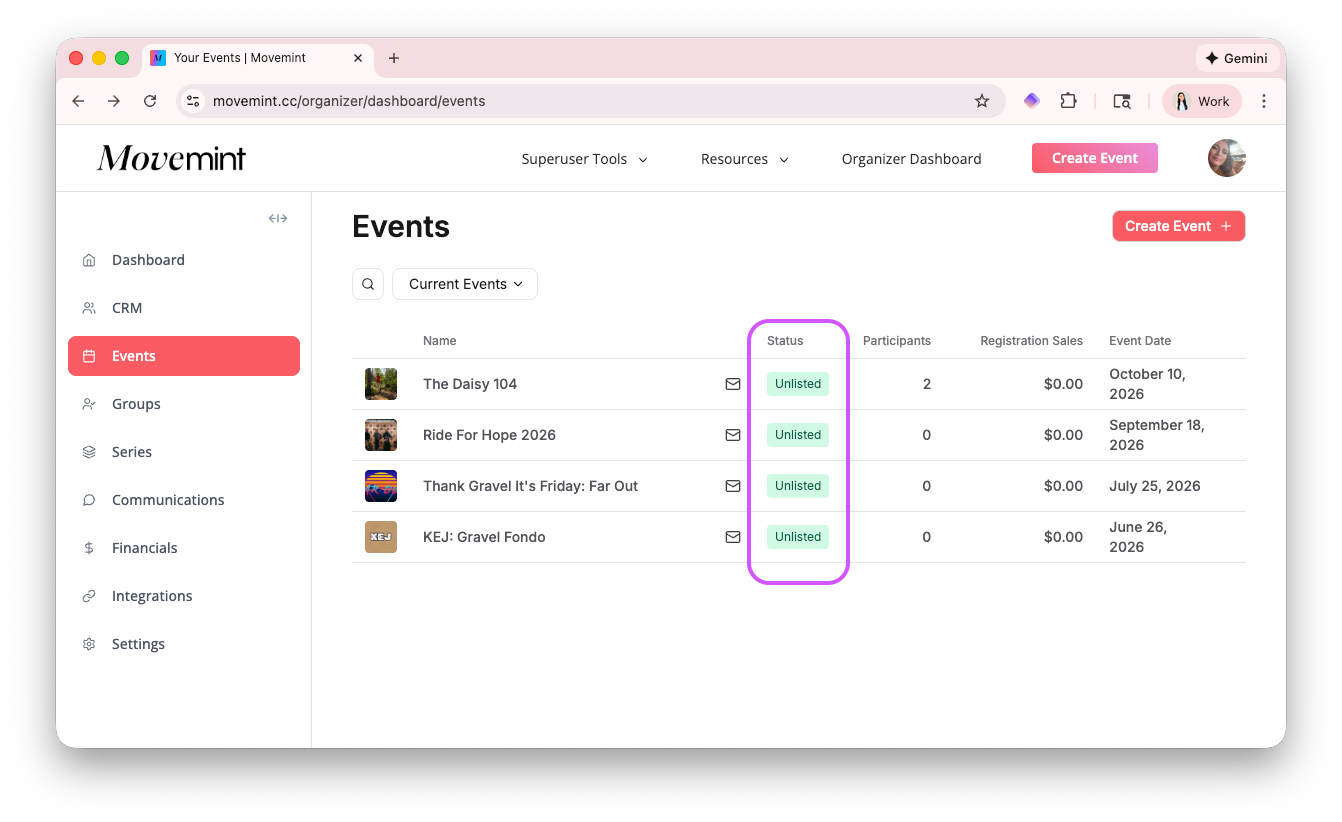The width and height of the screenshot is (1342, 822).
Task: Expand the Superuser Tools menu
Action: click(x=584, y=159)
